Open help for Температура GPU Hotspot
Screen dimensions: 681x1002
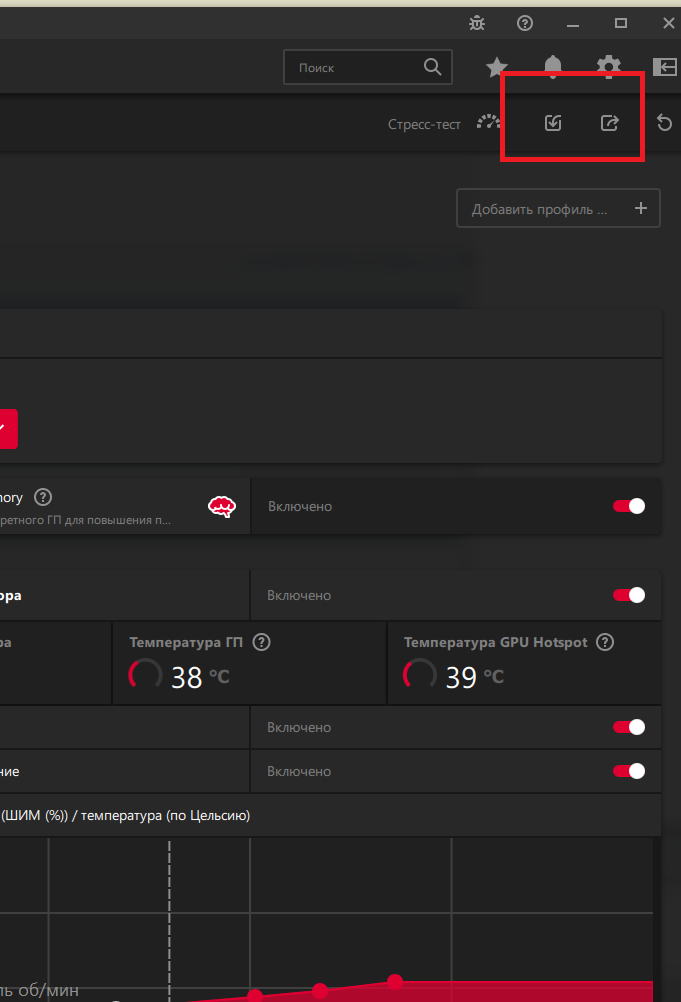click(605, 642)
